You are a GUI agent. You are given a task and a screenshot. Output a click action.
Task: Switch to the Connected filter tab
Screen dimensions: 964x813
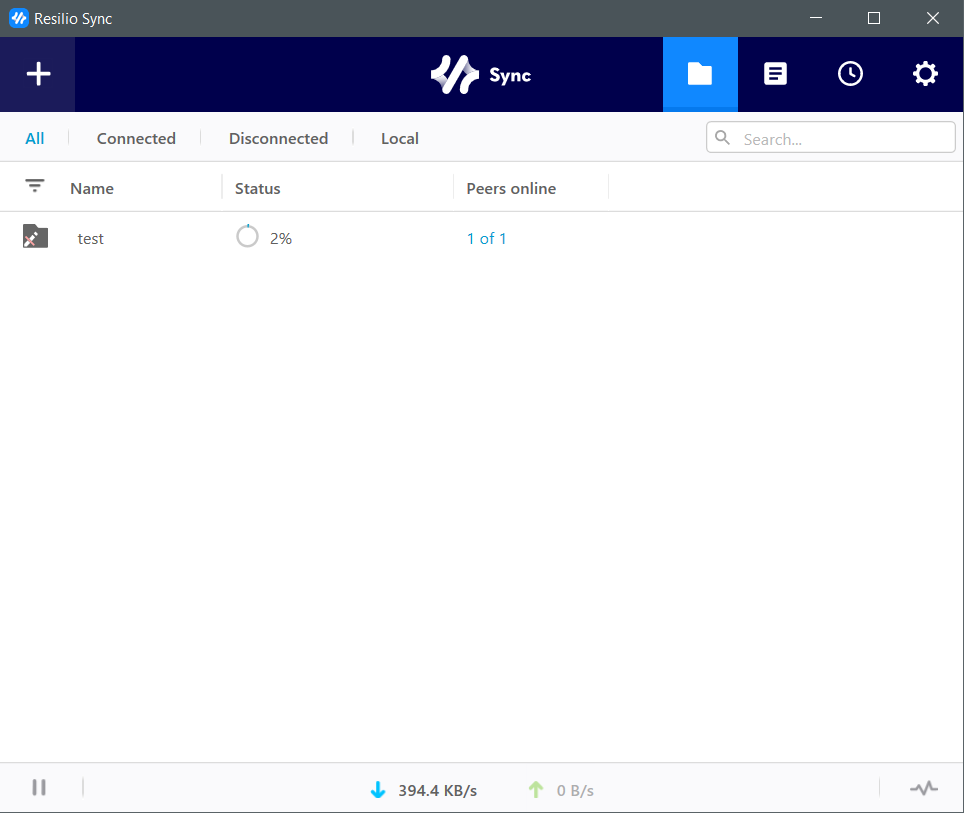click(136, 139)
